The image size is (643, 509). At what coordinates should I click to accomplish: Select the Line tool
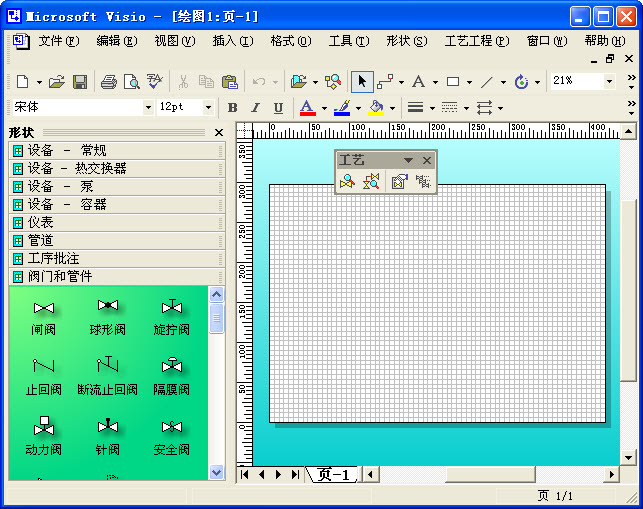pyautogui.click(x=487, y=82)
